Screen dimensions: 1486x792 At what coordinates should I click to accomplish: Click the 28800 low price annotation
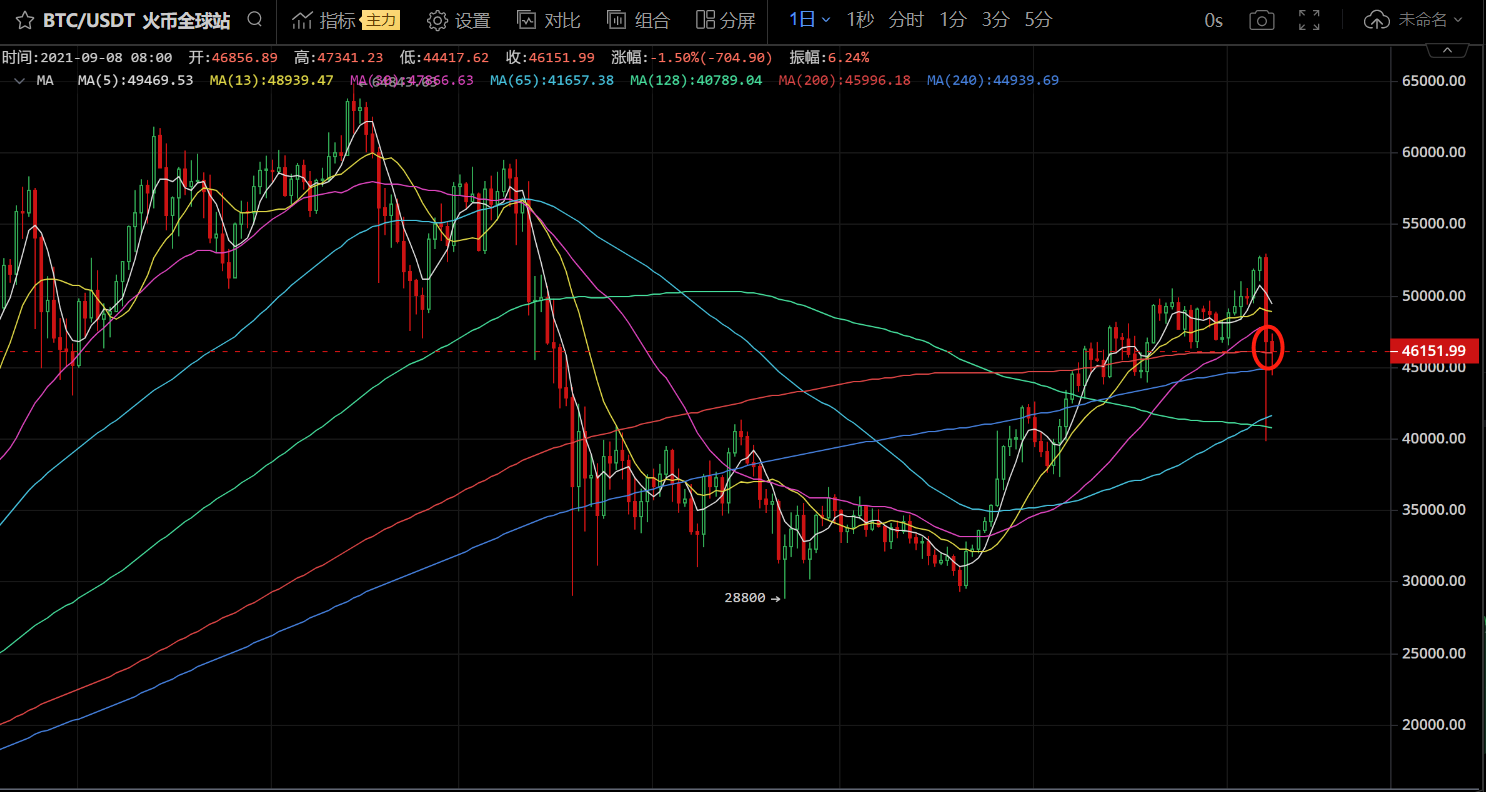(752, 598)
